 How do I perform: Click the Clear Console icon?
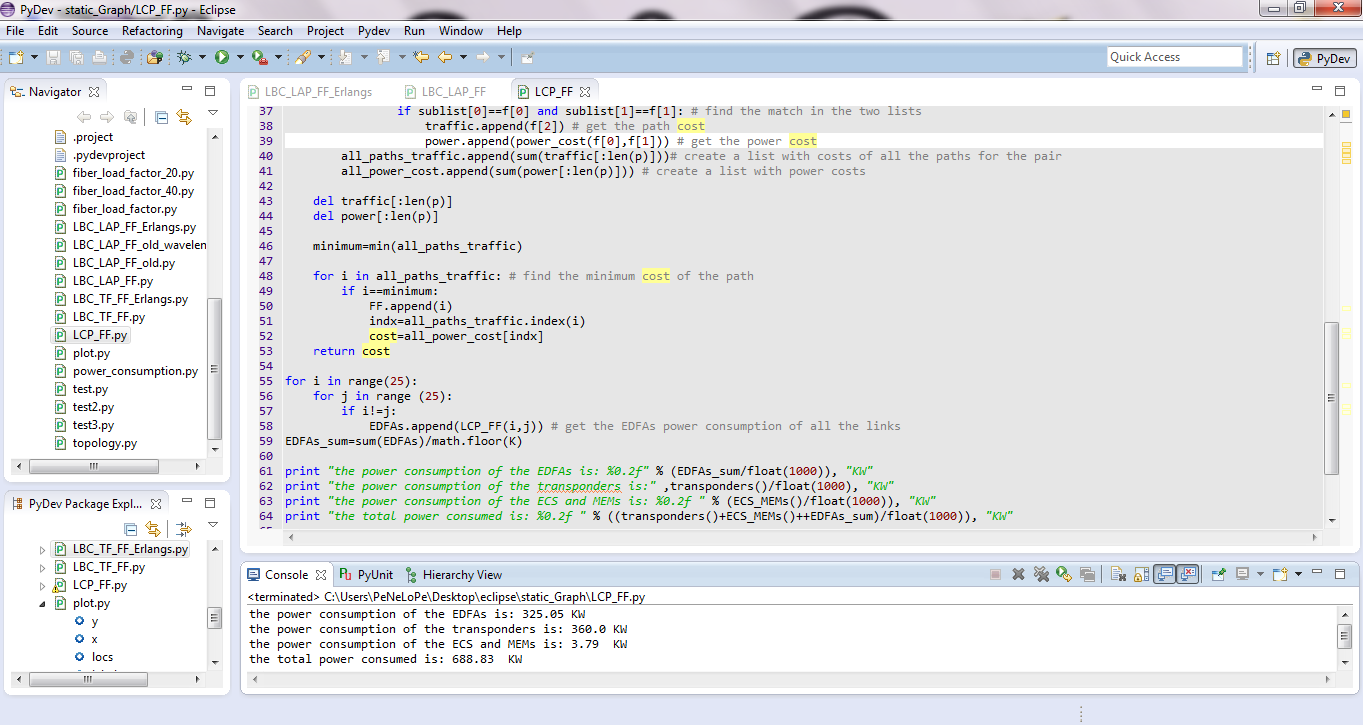click(1117, 574)
